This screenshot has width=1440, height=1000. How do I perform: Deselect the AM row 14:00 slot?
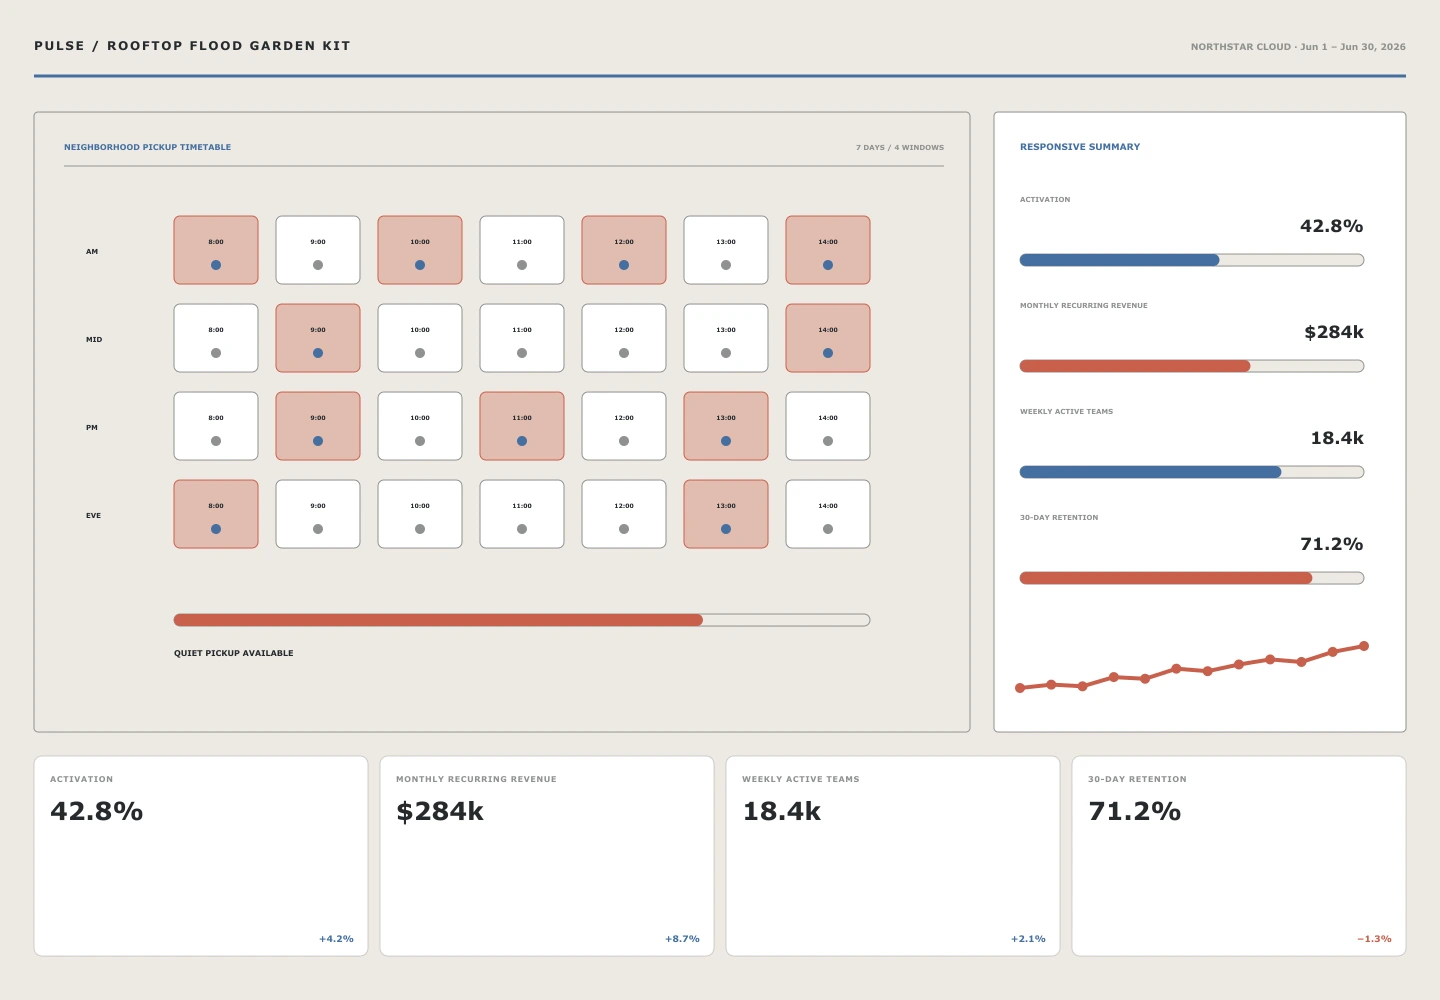[828, 250]
